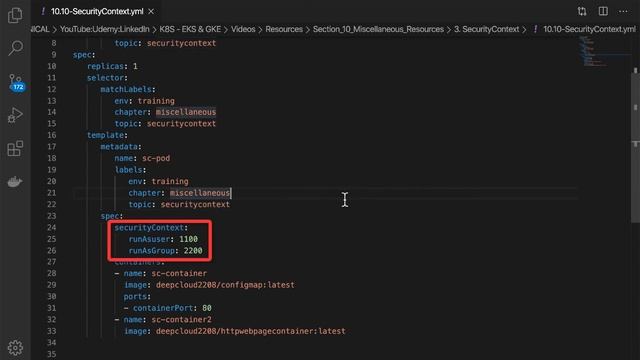
Task: Click the 'sc-container2' name value
Action: coord(182,319)
